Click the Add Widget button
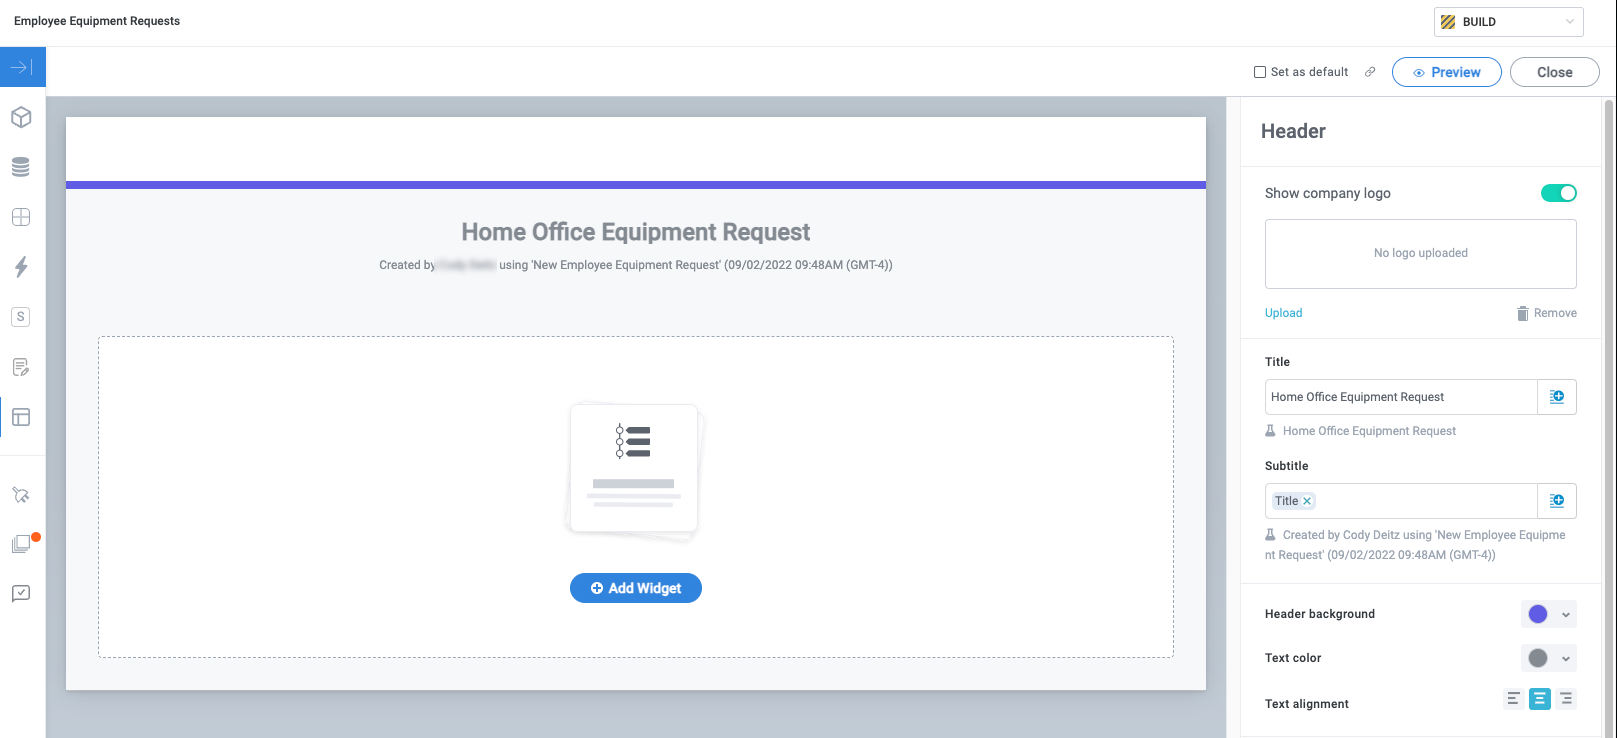The width and height of the screenshot is (1617, 738). (x=636, y=588)
